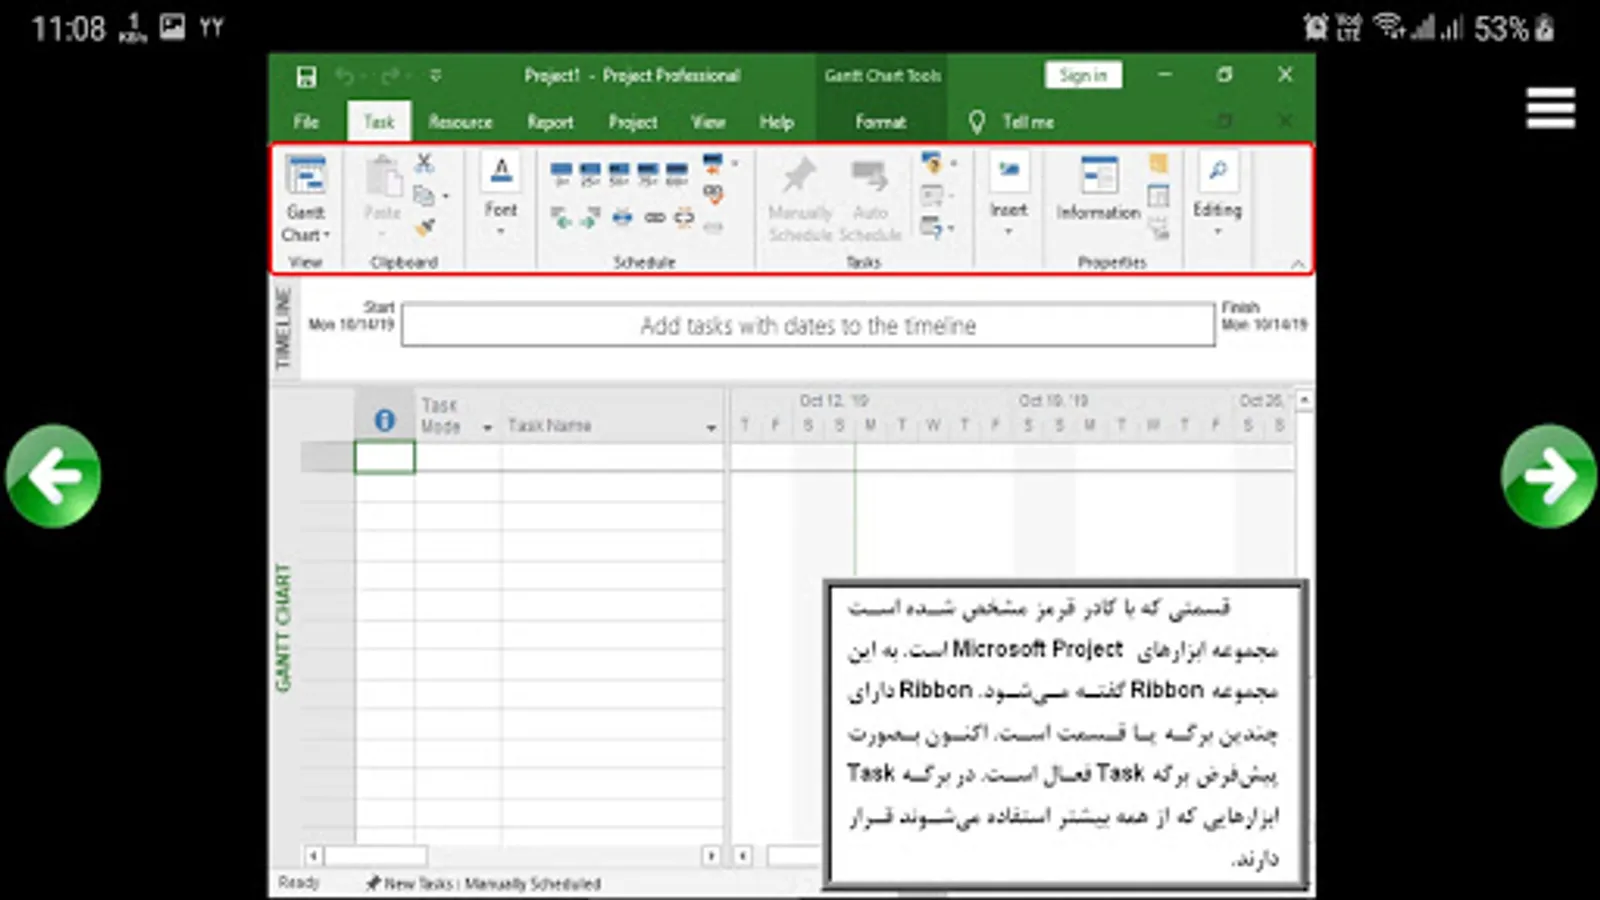Open the Help ribbon tab
Image resolution: width=1600 pixels, height=900 pixels.
[776, 122]
